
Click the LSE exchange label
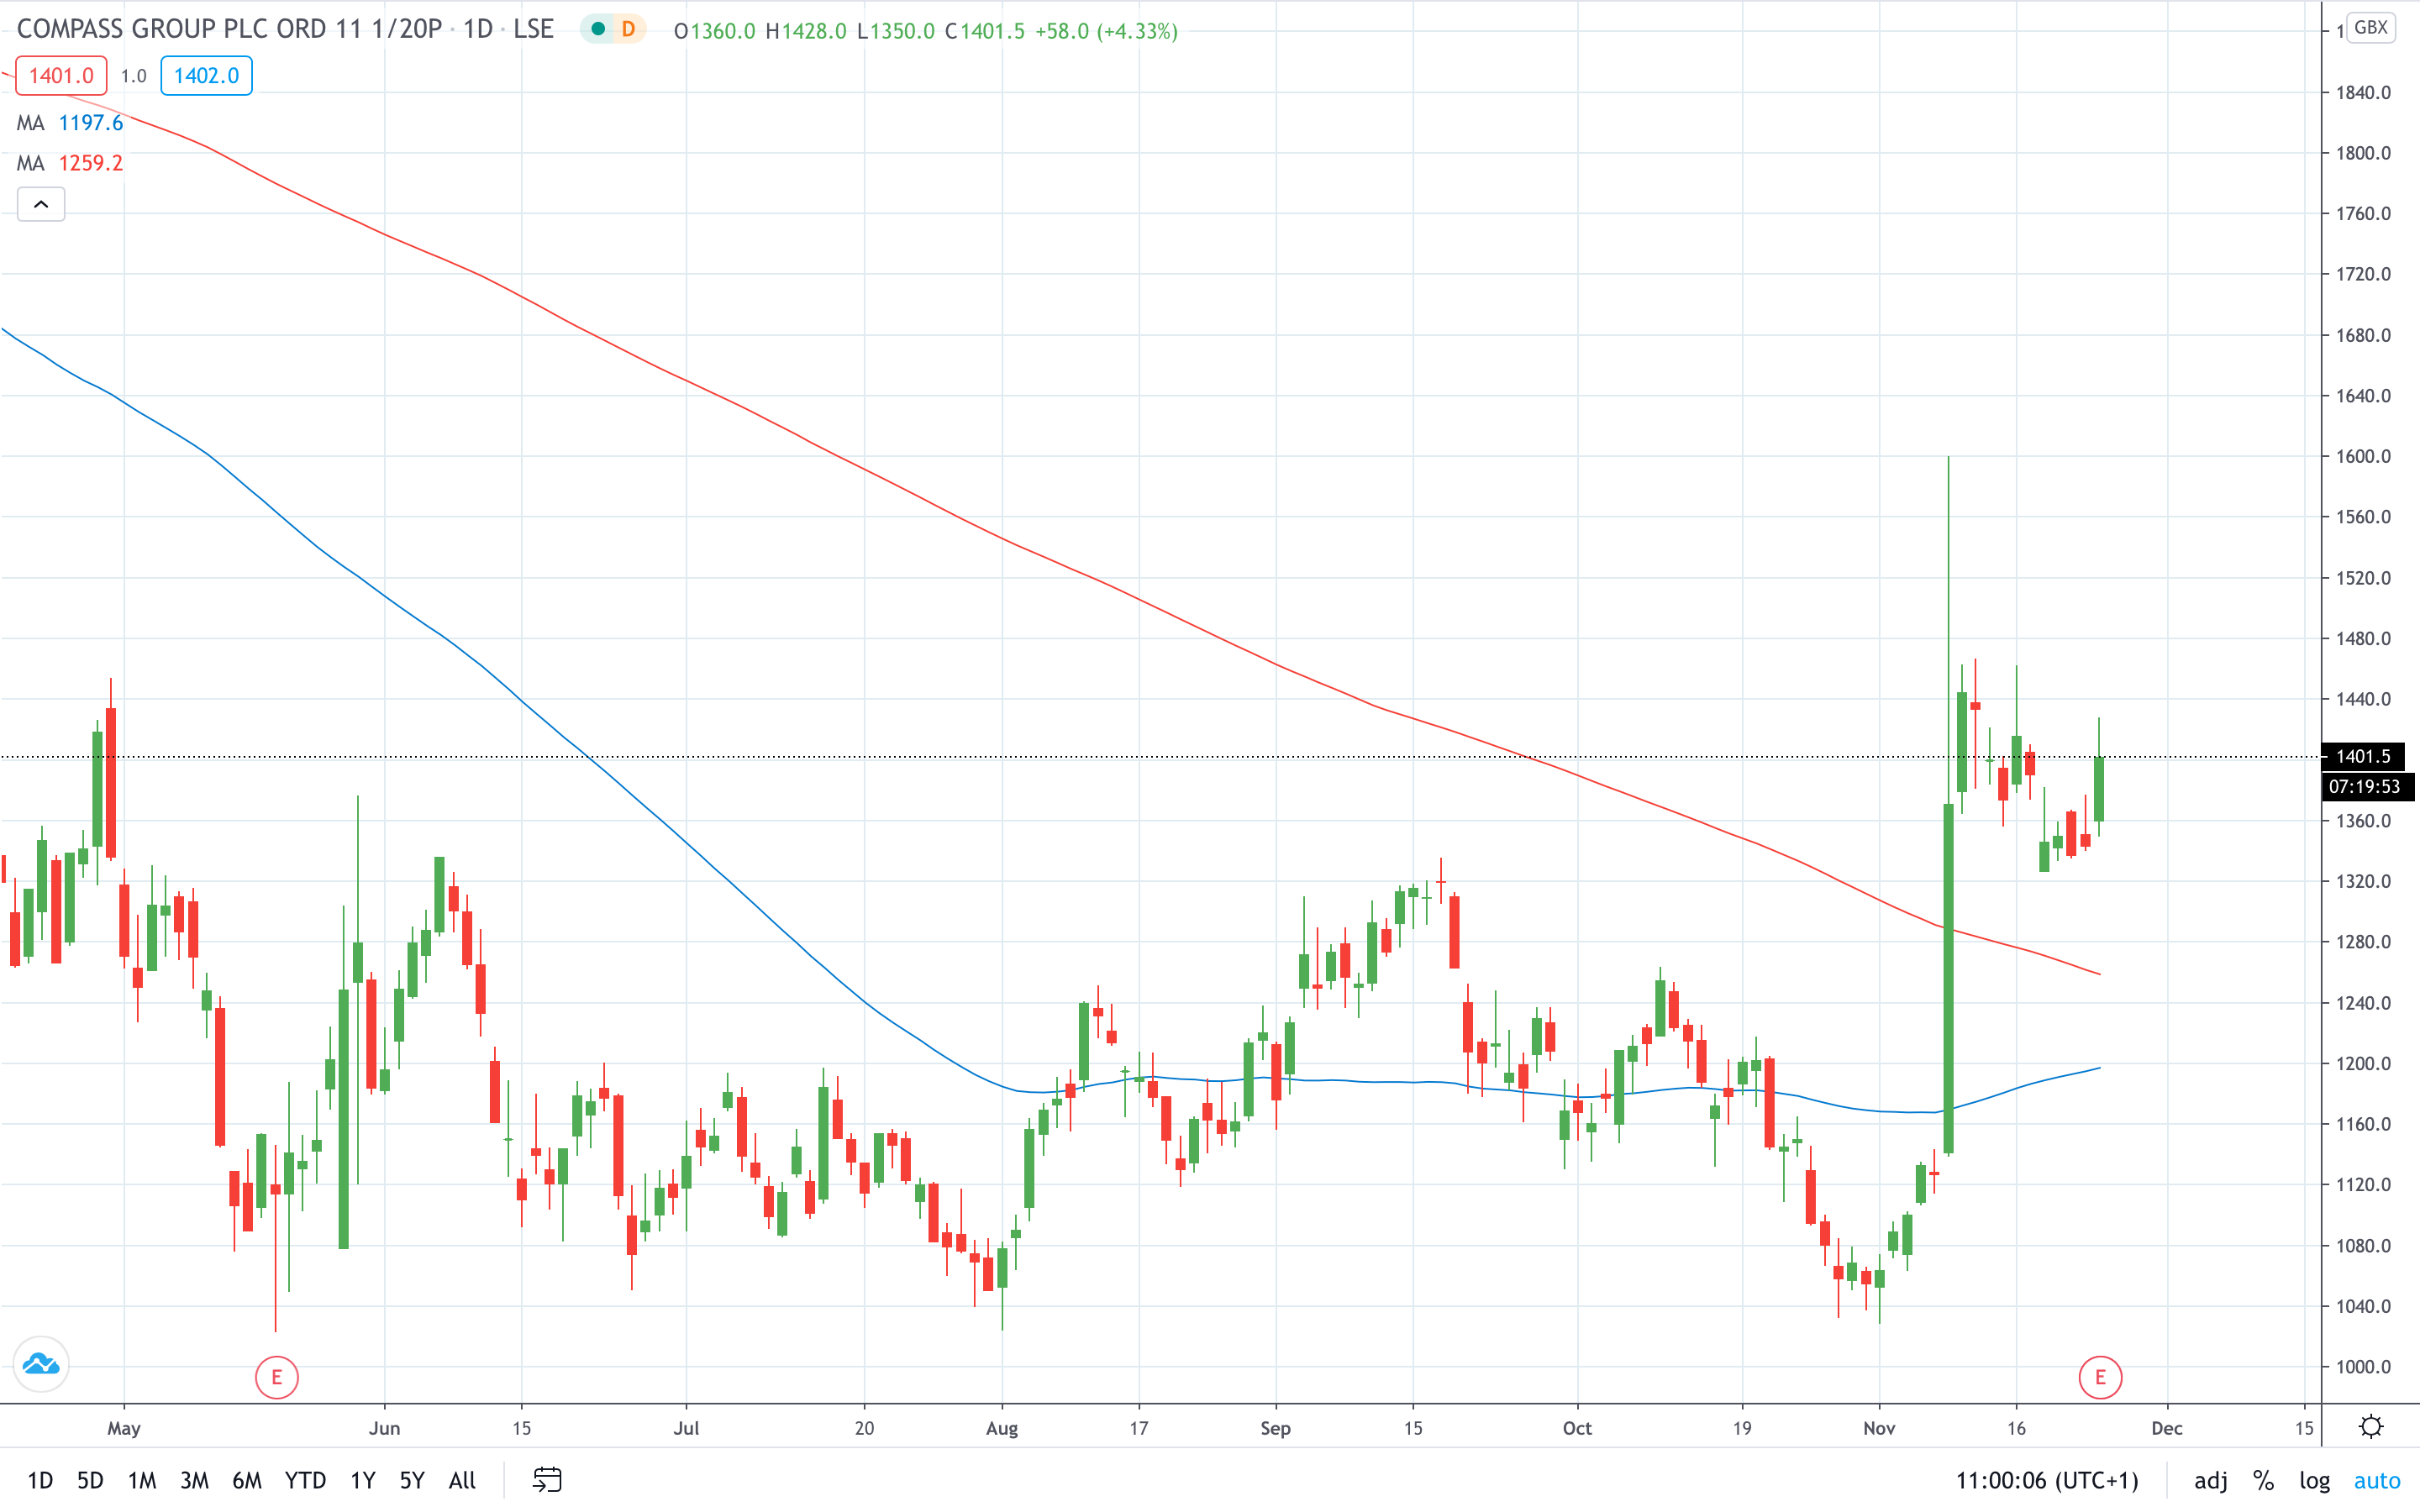tap(533, 28)
